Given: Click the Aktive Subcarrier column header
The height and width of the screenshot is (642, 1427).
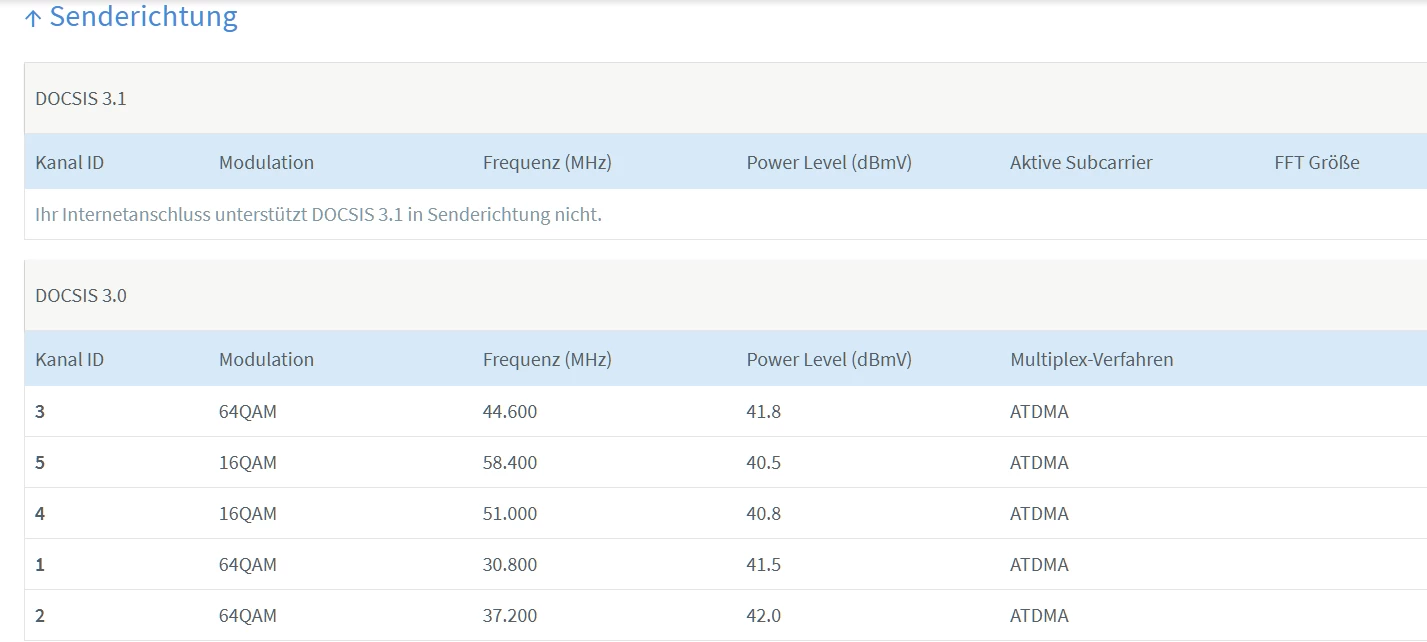Looking at the screenshot, I should click(1081, 162).
